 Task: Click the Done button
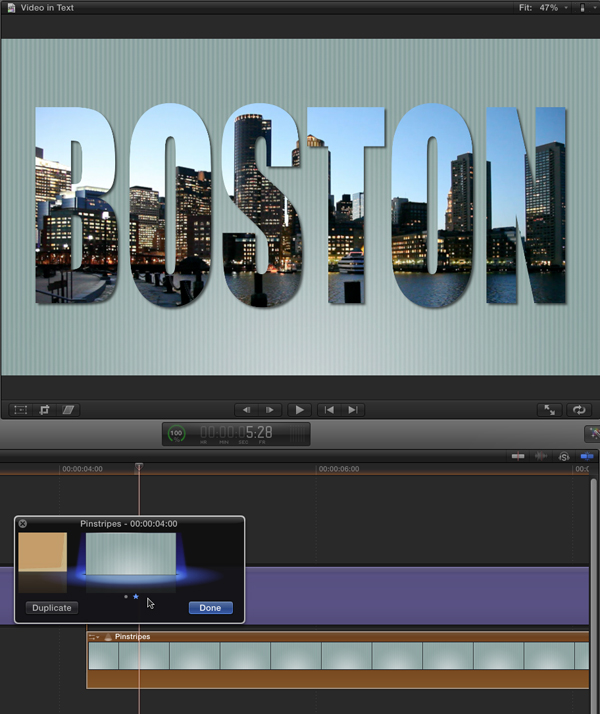(x=210, y=608)
